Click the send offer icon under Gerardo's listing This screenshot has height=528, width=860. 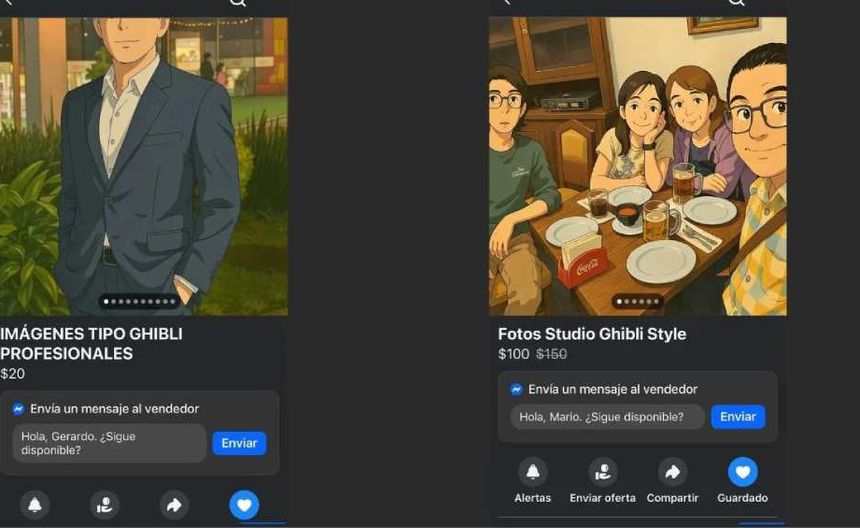coord(105,505)
